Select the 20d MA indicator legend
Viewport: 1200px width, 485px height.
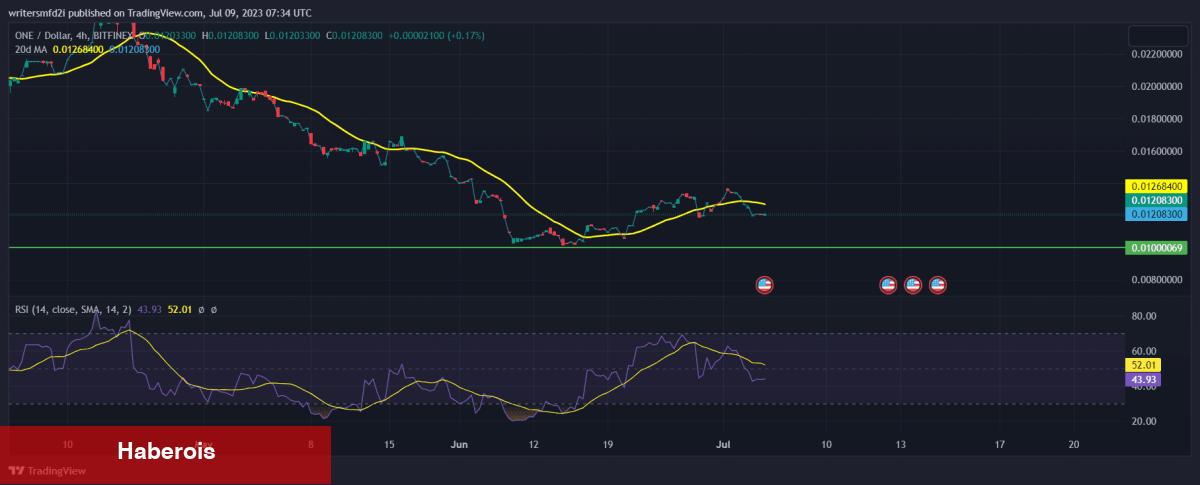[32, 48]
